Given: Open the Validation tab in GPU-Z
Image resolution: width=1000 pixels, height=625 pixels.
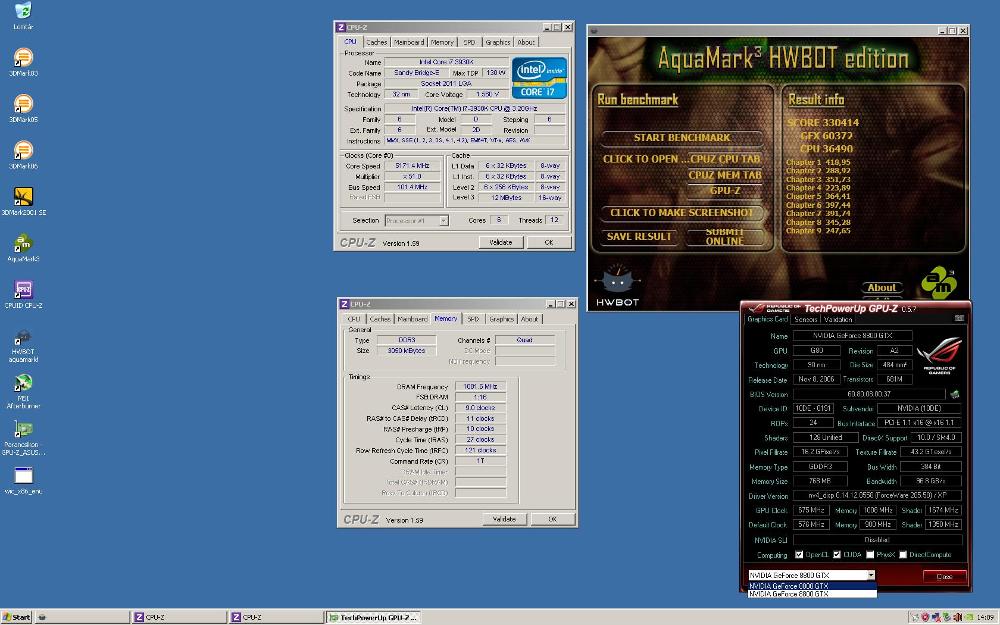Looking at the screenshot, I should [x=838, y=320].
